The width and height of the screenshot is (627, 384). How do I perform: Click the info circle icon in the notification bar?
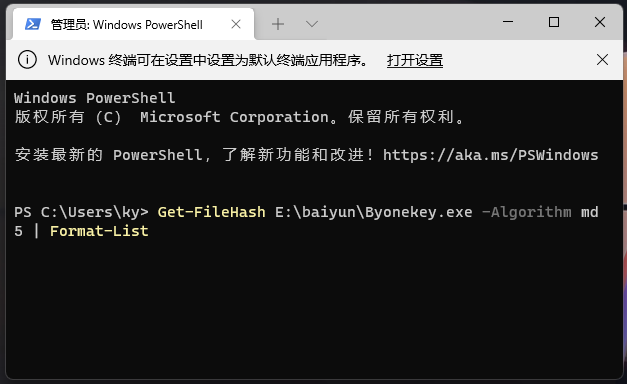(x=27, y=60)
